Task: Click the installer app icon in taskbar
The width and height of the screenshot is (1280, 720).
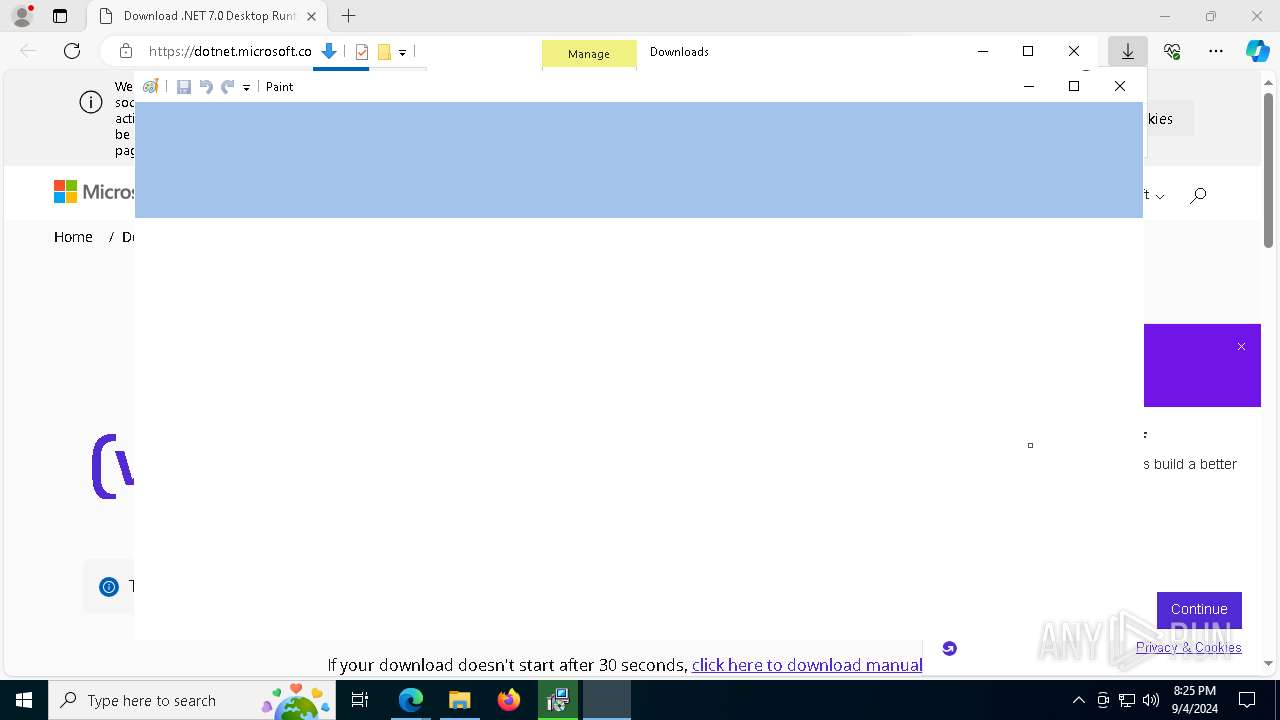Action: pyautogui.click(x=558, y=700)
